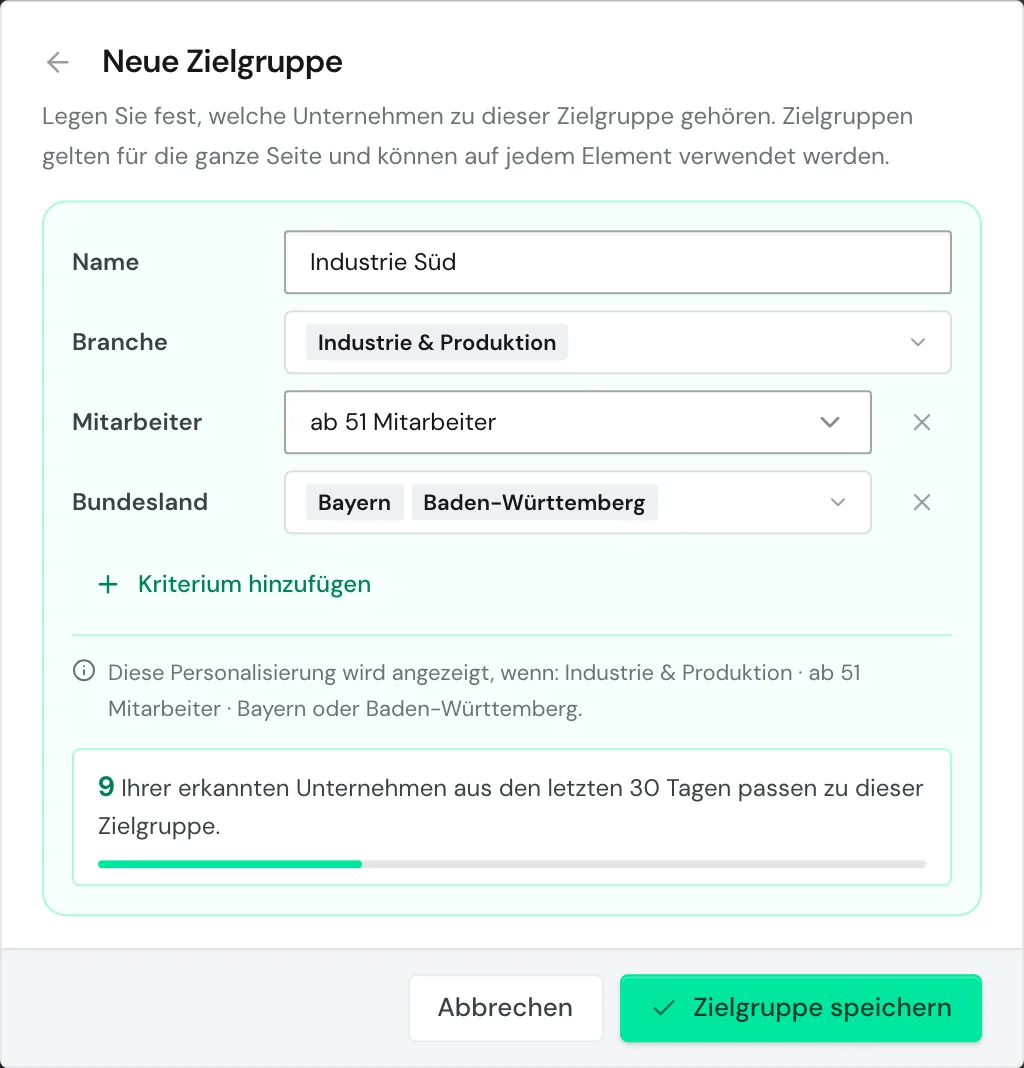Save with Zielgruppe speichern button
1024x1068 pixels.
pyautogui.click(x=801, y=1007)
